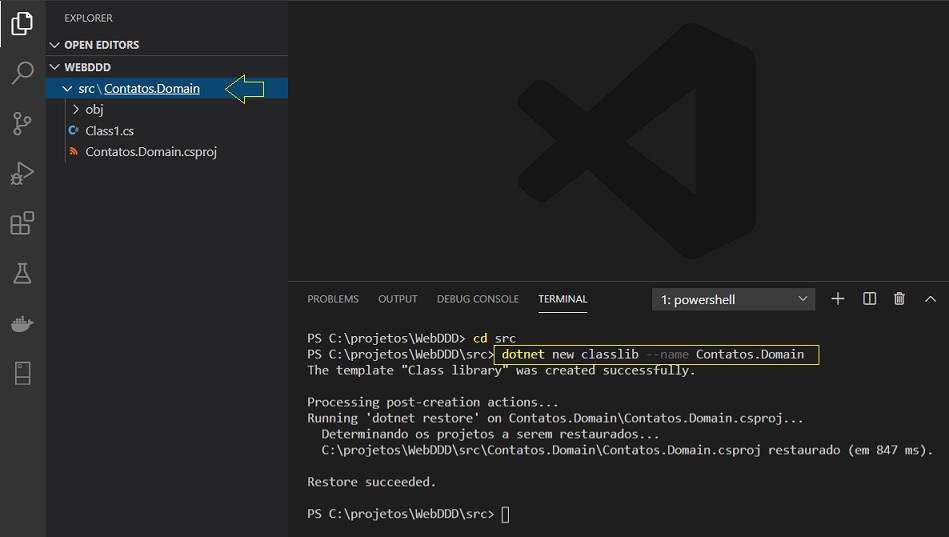The width and height of the screenshot is (949, 537).
Task: Click the bottom notebook icon in activity bar
Action: (22, 373)
